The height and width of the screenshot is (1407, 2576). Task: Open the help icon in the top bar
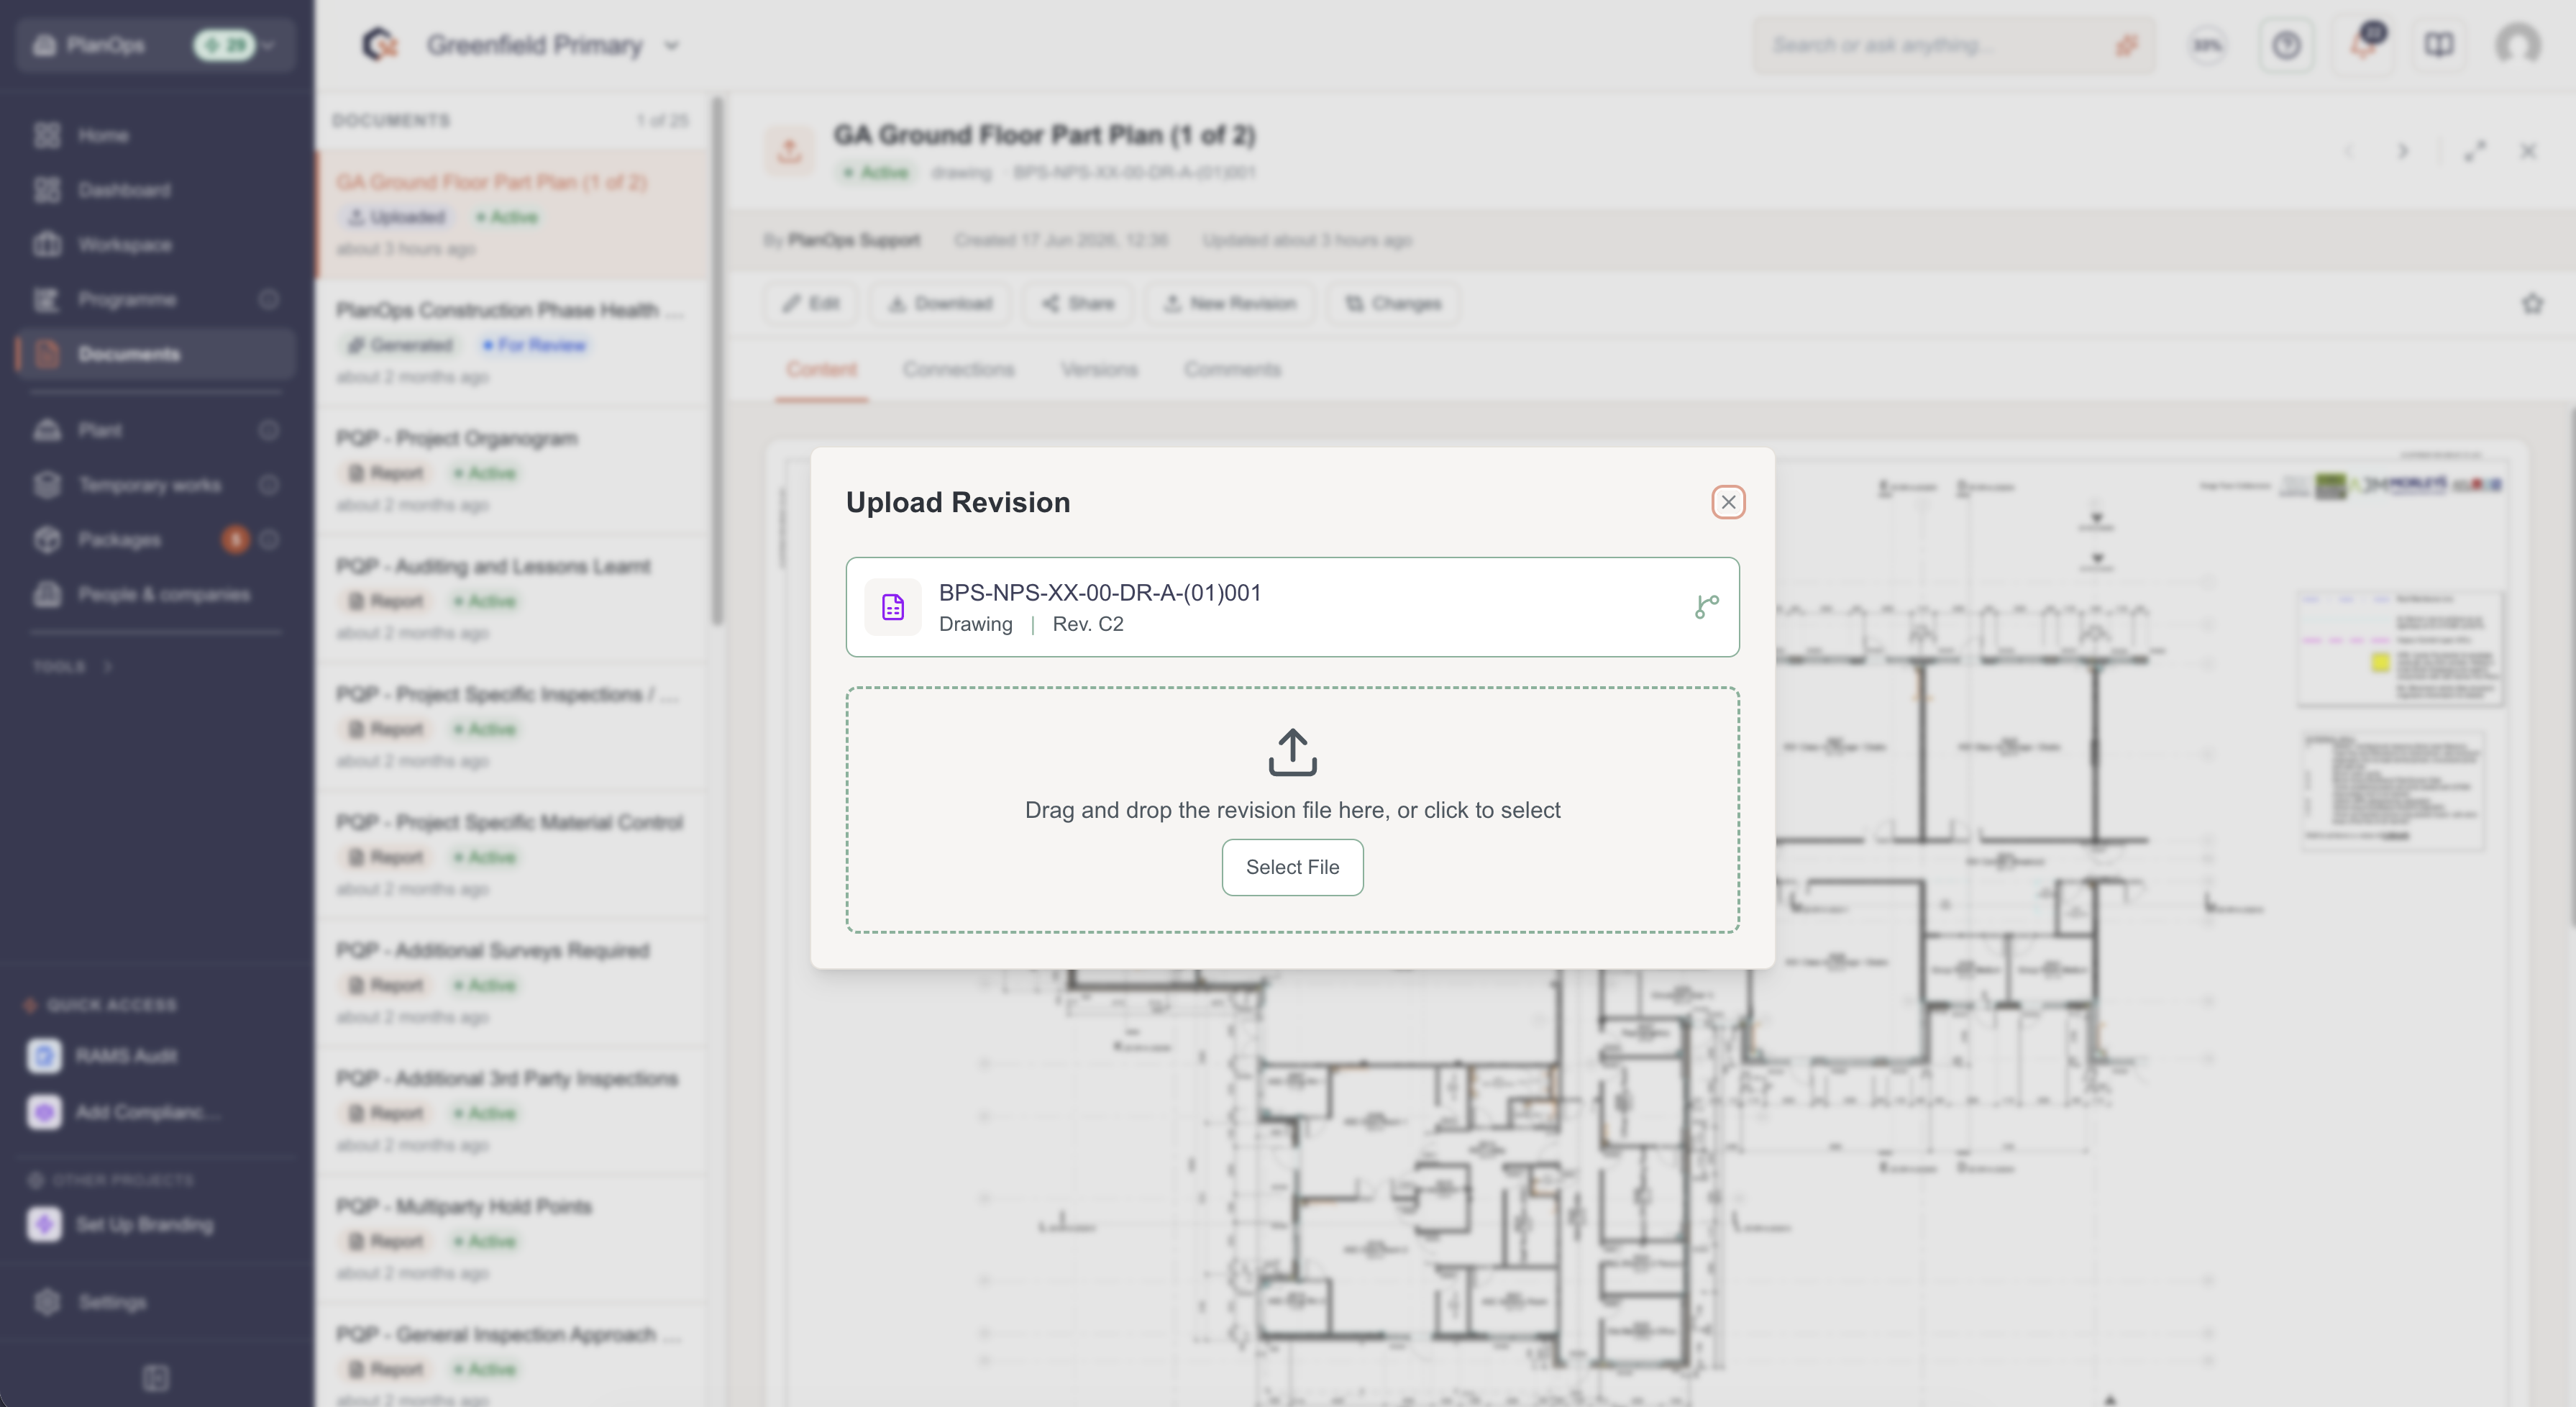click(x=2286, y=45)
